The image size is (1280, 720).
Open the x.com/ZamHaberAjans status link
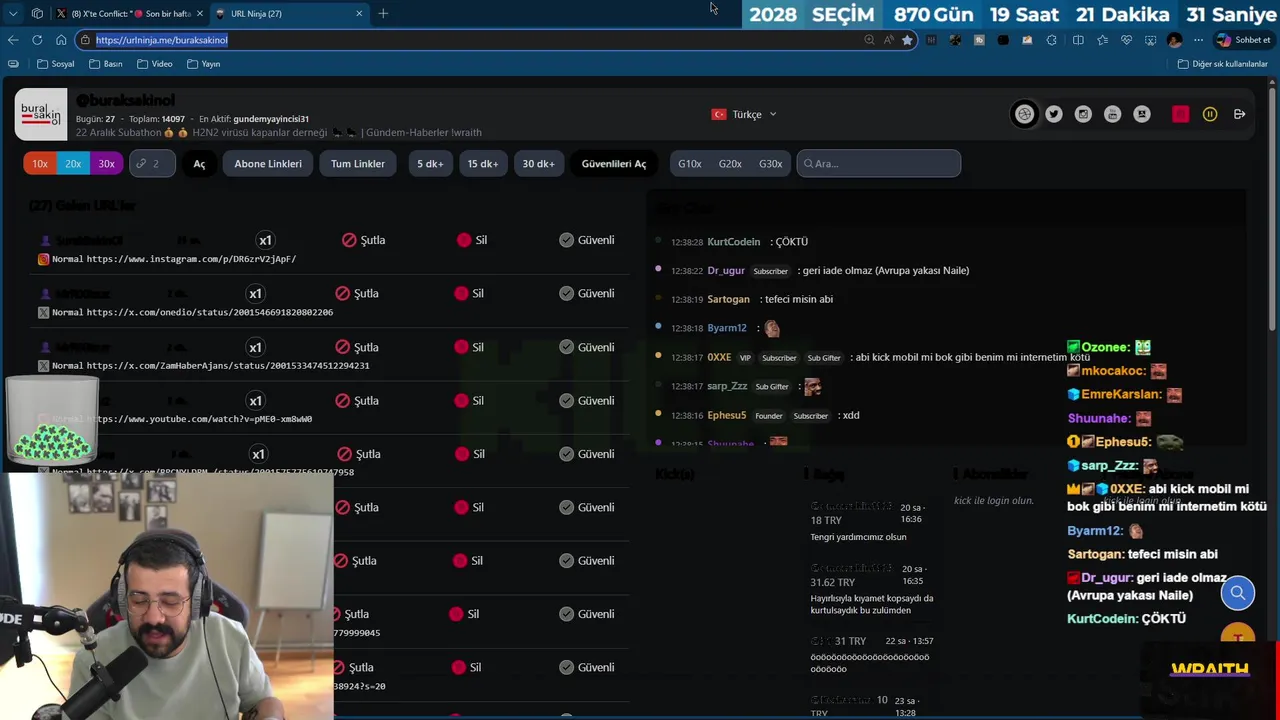228,366
